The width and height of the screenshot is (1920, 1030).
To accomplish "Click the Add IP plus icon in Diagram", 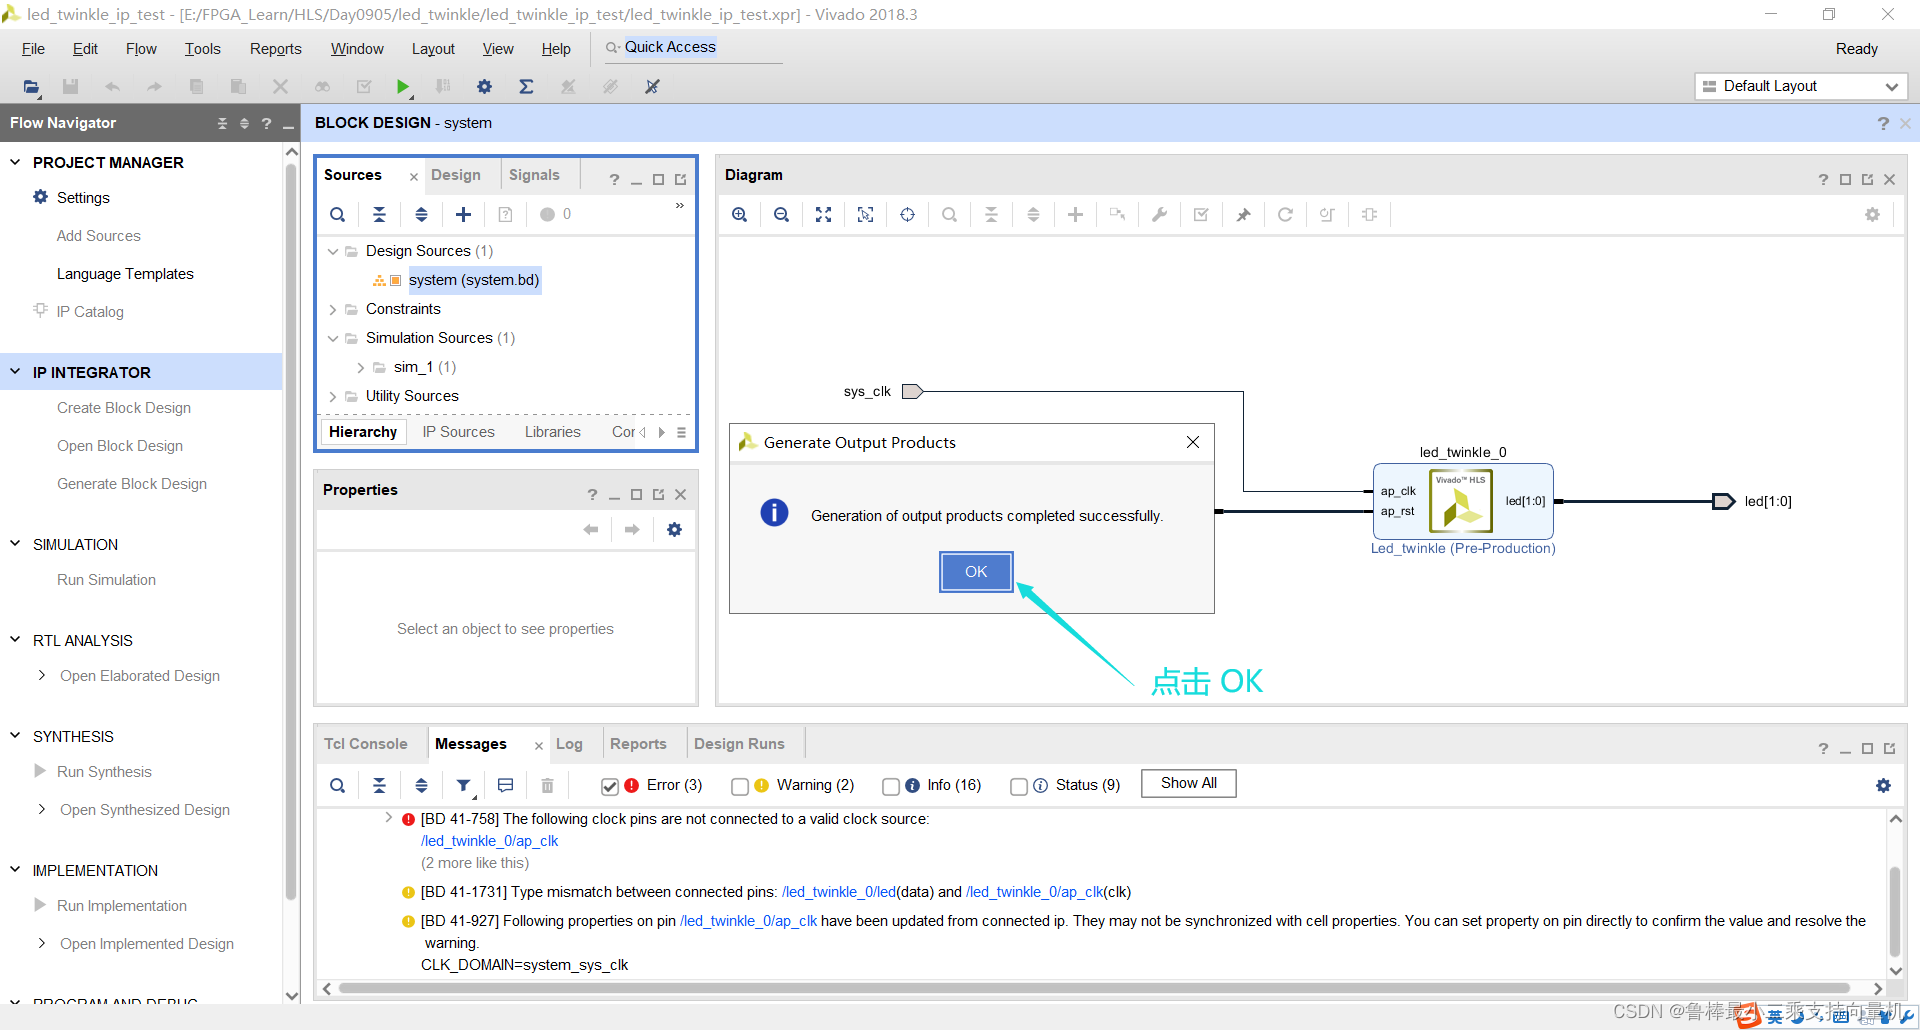I will tap(1075, 215).
